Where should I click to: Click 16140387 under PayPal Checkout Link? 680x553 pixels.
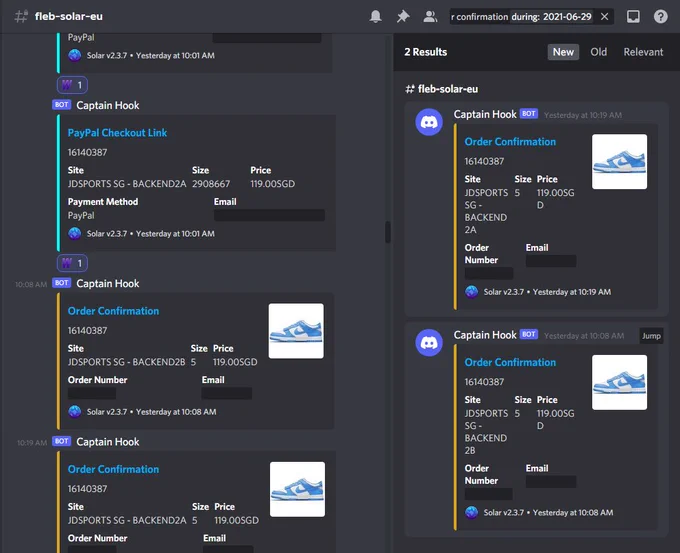87,152
